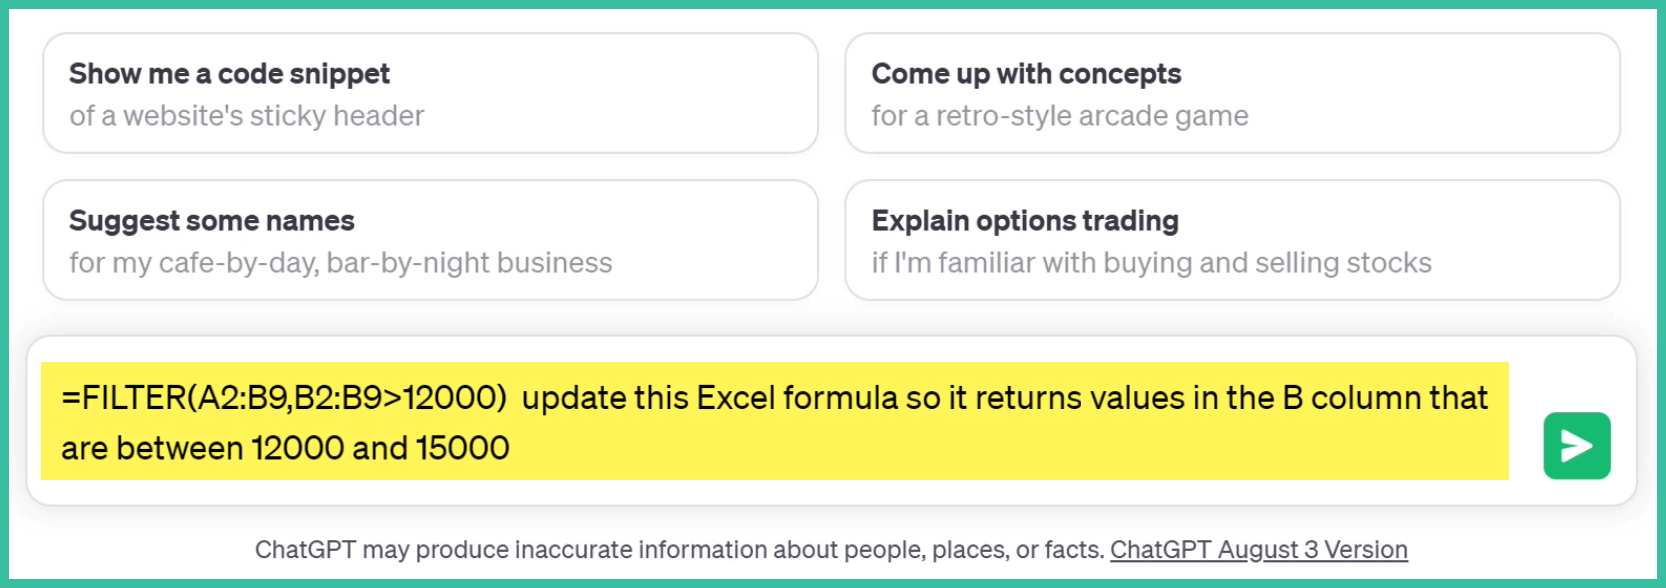Viewport: 1666px width, 588px height.
Task: Click the 'Suggest some names' heading
Action: (x=212, y=221)
